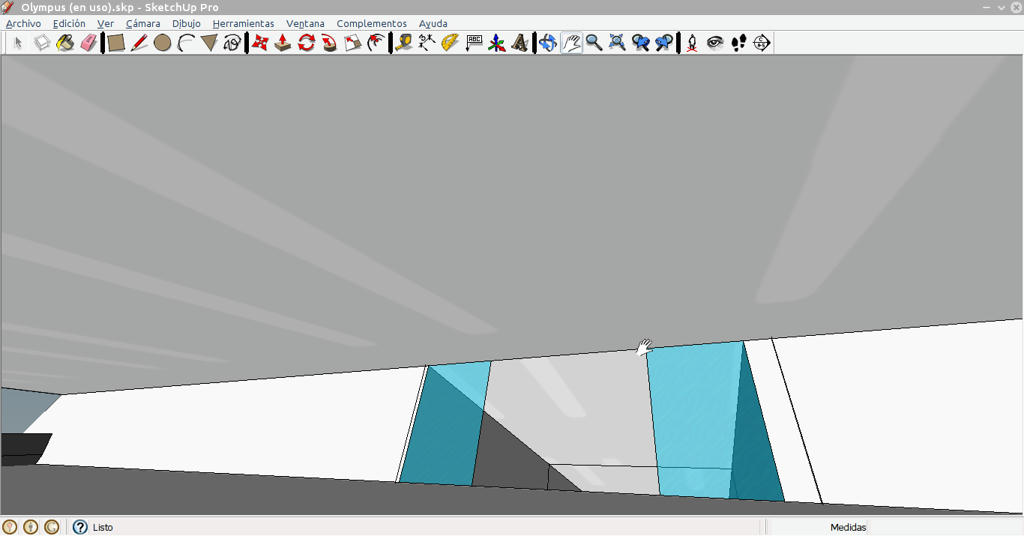The height and width of the screenshot is (536, 1024).
Task: Open the help question-mark icon in status bar
Action: coord(80,527)
